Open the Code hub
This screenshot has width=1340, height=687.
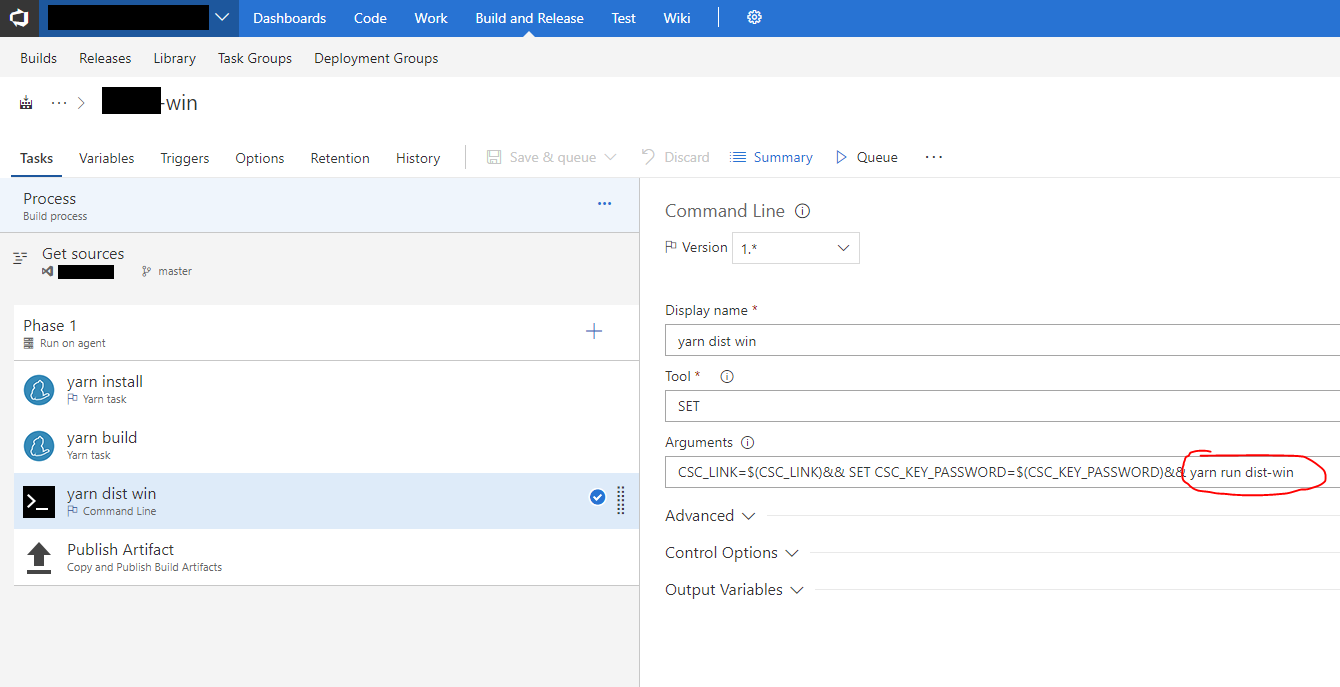370,18
